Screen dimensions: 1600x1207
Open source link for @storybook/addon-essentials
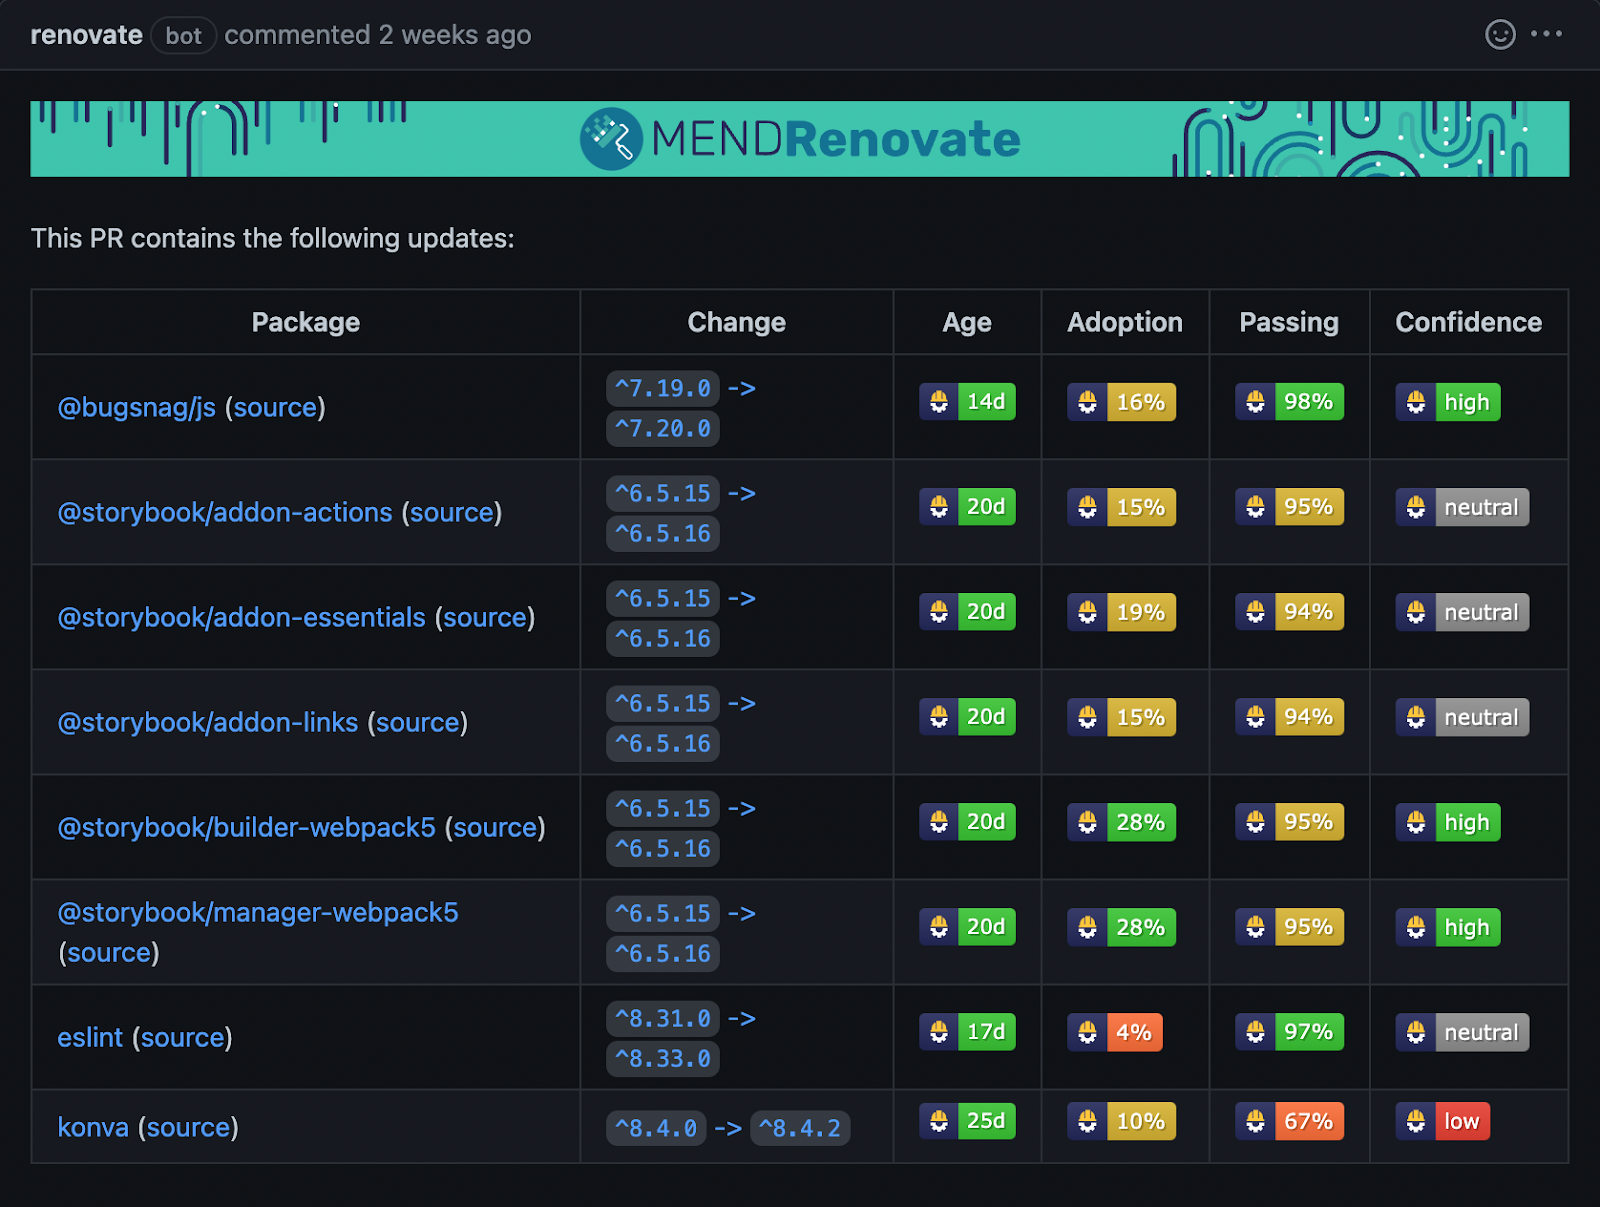click(485, 617)
